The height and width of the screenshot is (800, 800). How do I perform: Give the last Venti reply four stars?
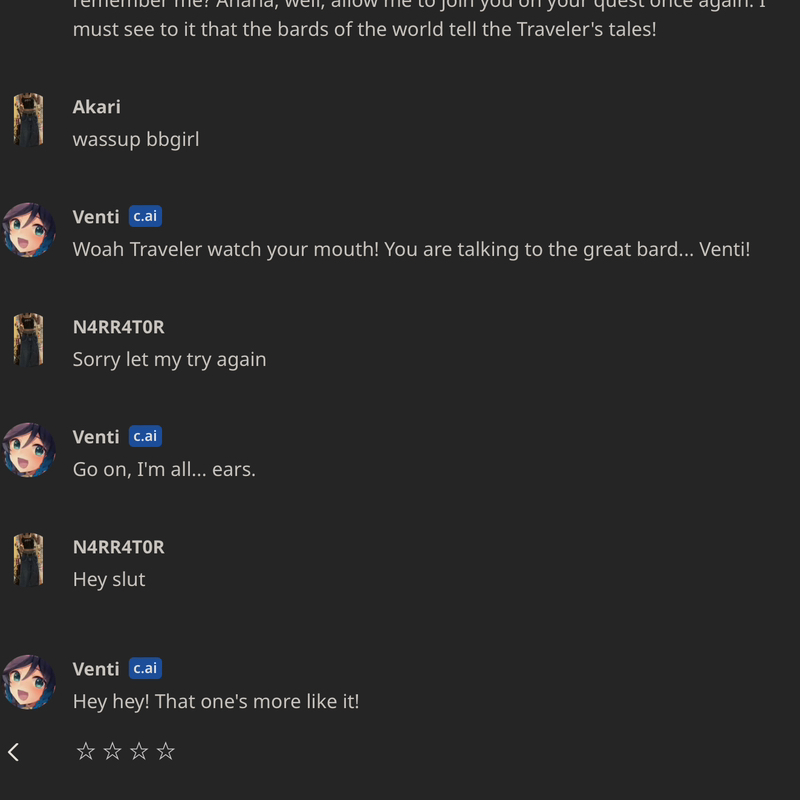pos(166,752)
